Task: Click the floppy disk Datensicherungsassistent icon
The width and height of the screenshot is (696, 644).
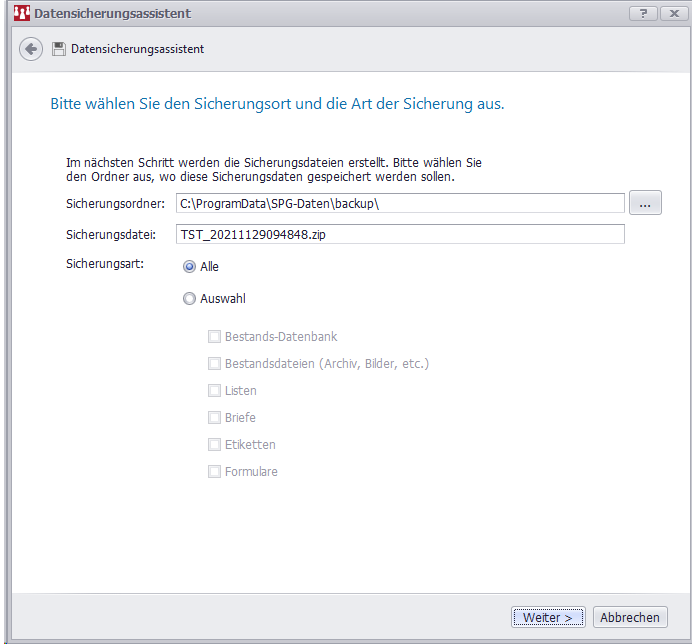Action: tap(59, 49)
